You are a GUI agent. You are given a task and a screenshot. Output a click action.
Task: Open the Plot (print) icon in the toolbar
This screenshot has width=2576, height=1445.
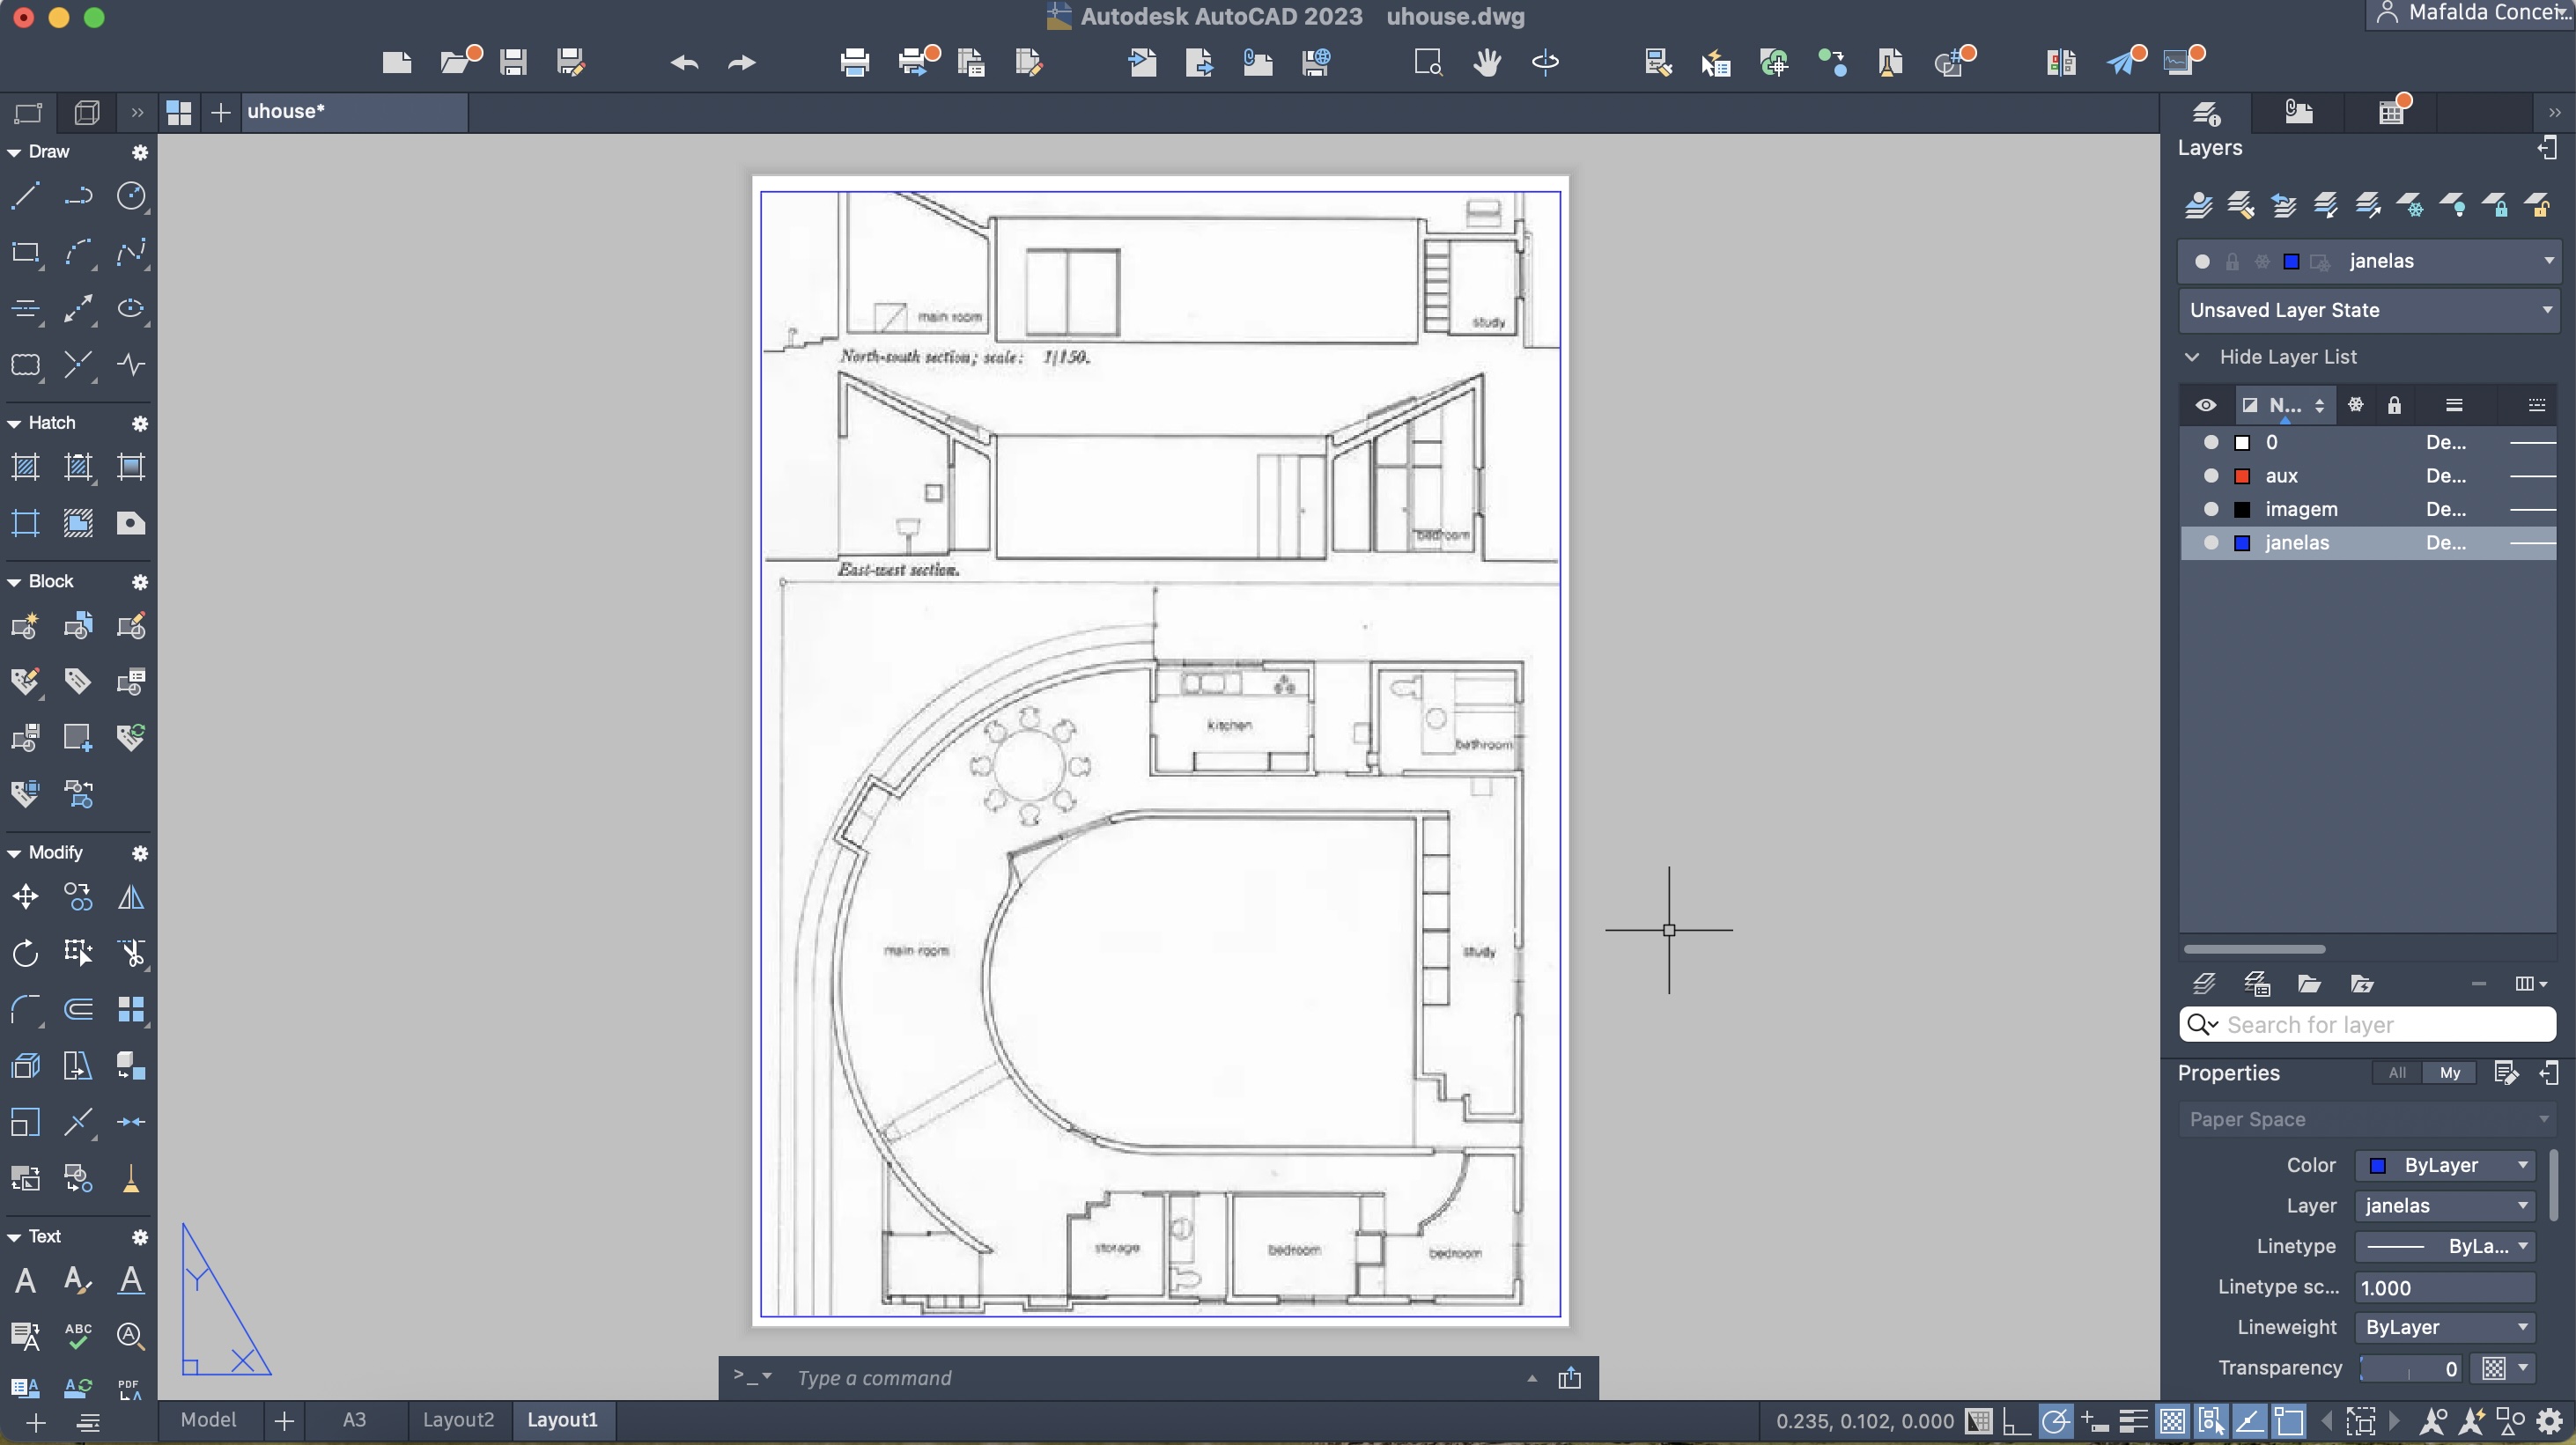[x=854, y=63]
